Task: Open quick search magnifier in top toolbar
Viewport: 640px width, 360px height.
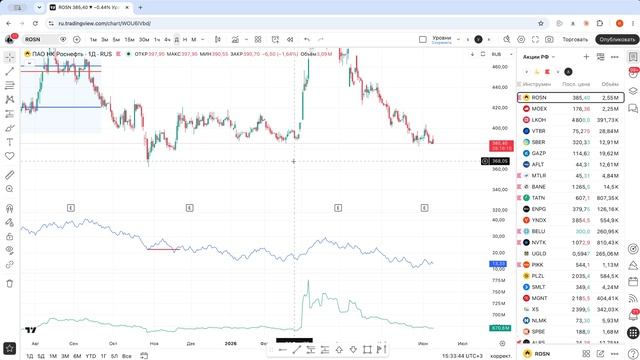Action: click(x=507, y=40)
